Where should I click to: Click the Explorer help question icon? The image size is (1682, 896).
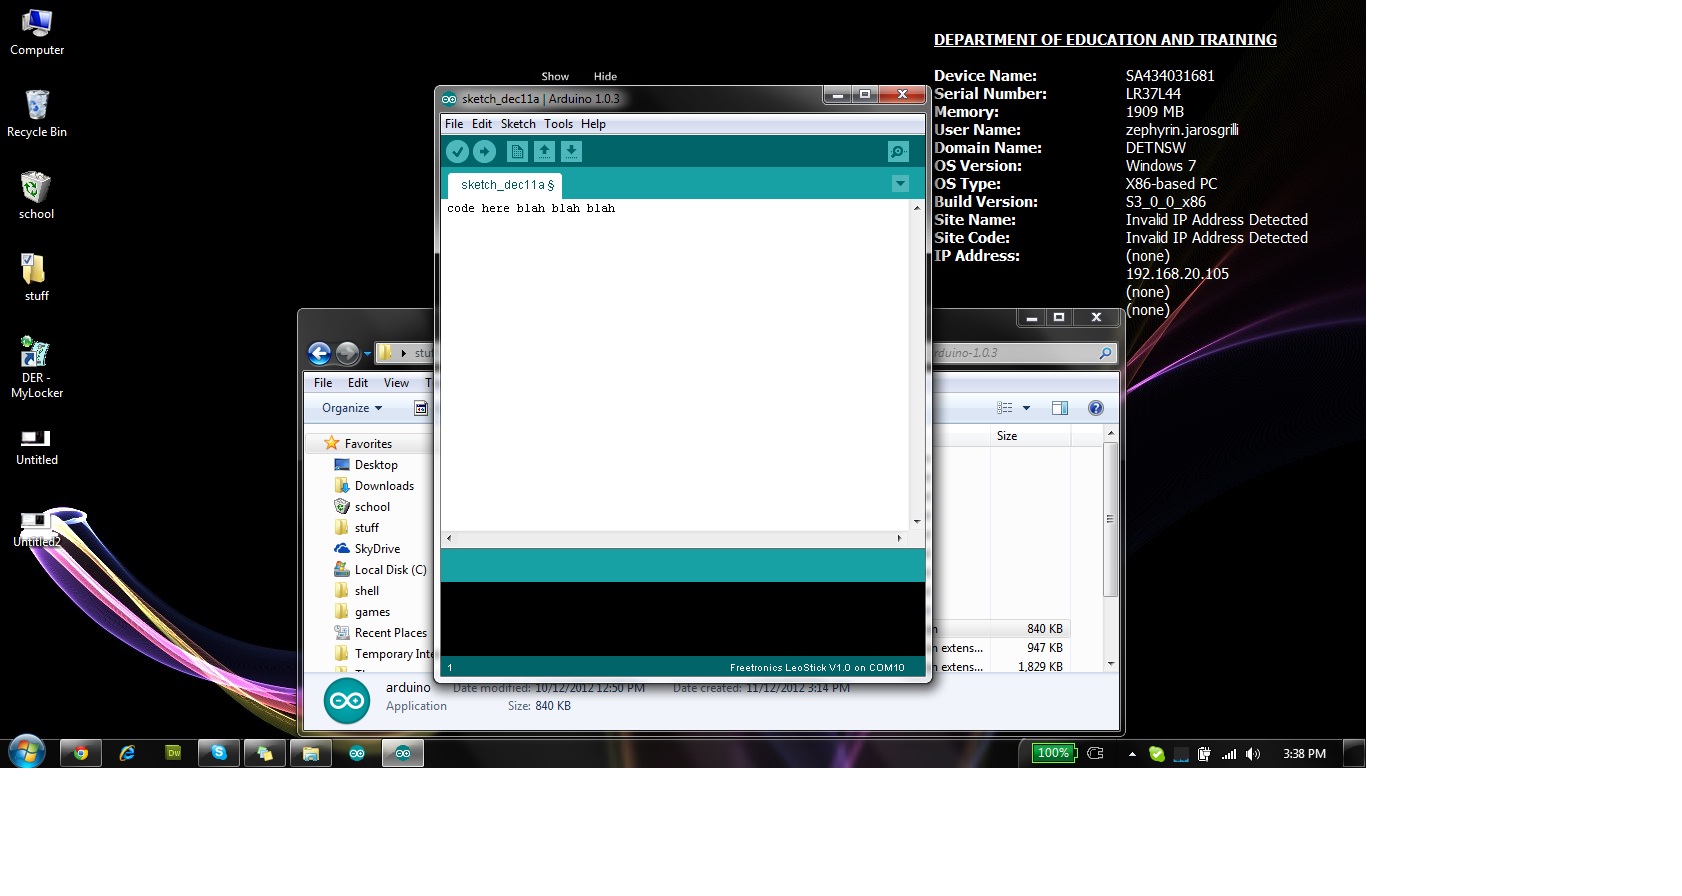pos(1096,408)
